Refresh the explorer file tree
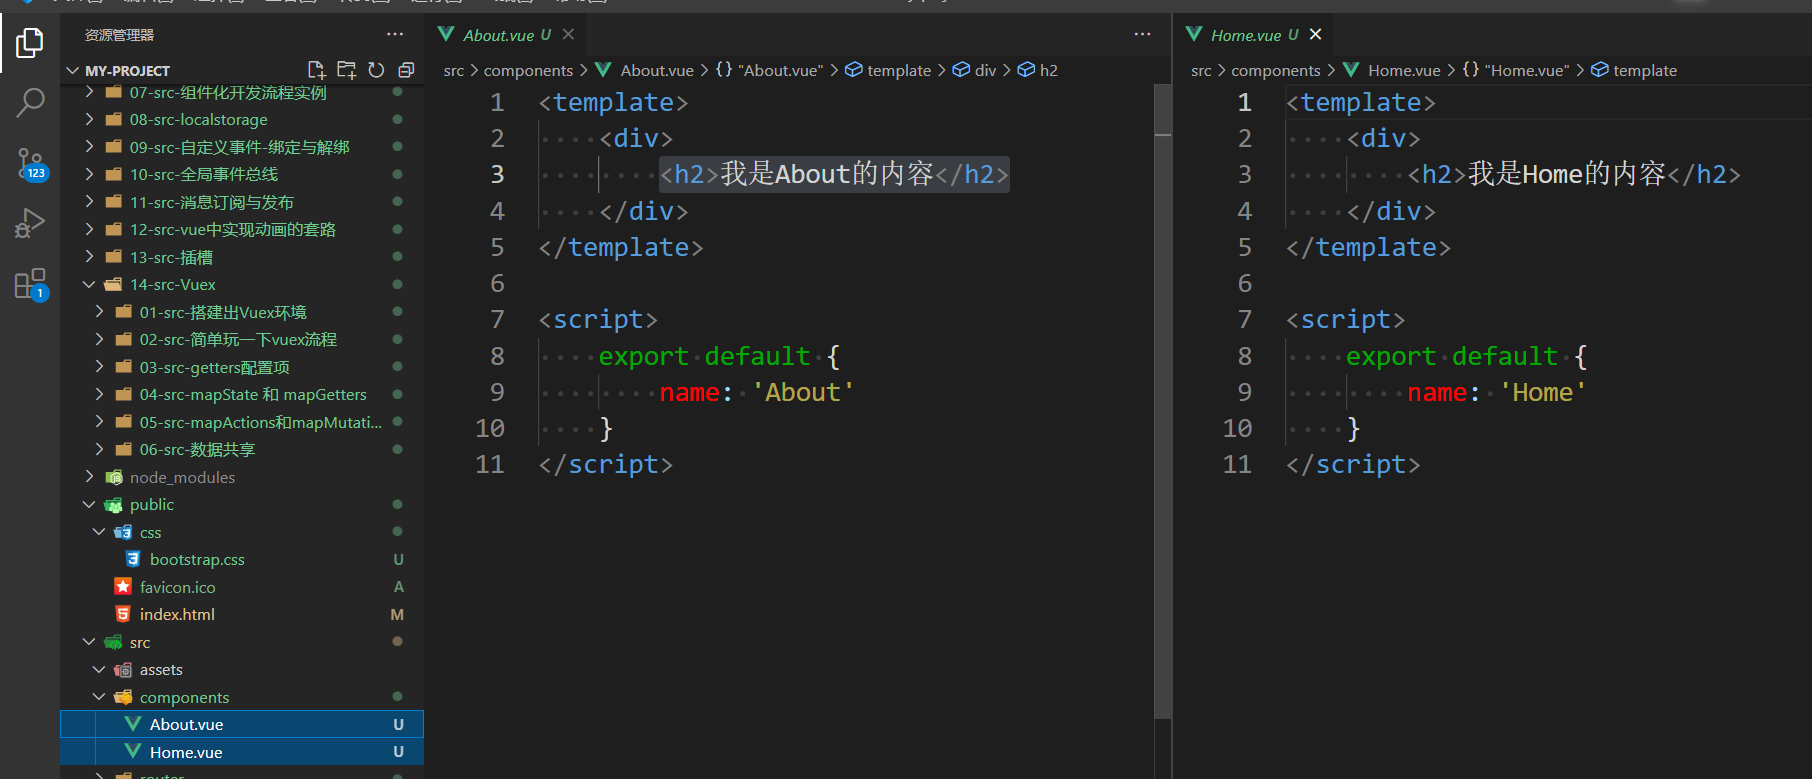The height and width of the screenshot is (779, 1812). 376,70
